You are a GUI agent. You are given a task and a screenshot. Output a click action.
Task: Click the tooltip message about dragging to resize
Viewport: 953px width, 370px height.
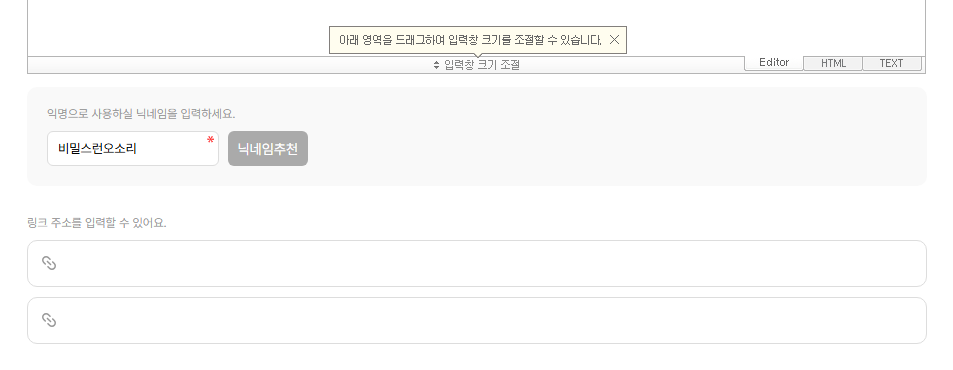pyautogui.click(x=470, y=40)
